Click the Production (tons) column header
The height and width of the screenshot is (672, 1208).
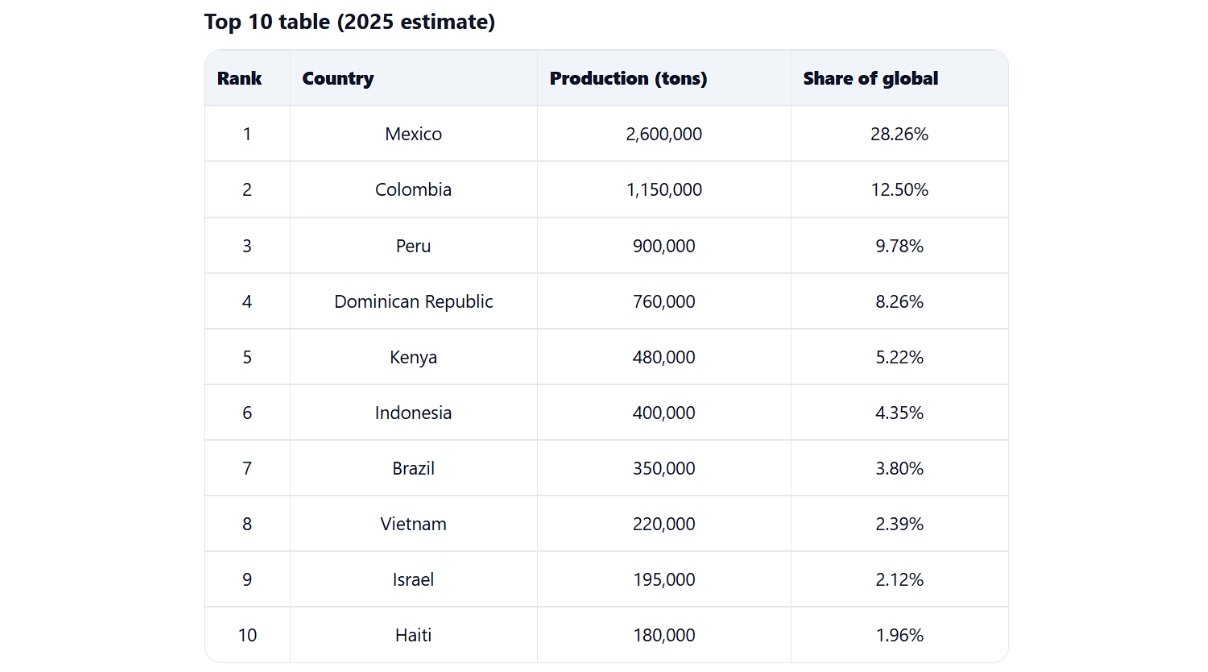click(628, 79)
